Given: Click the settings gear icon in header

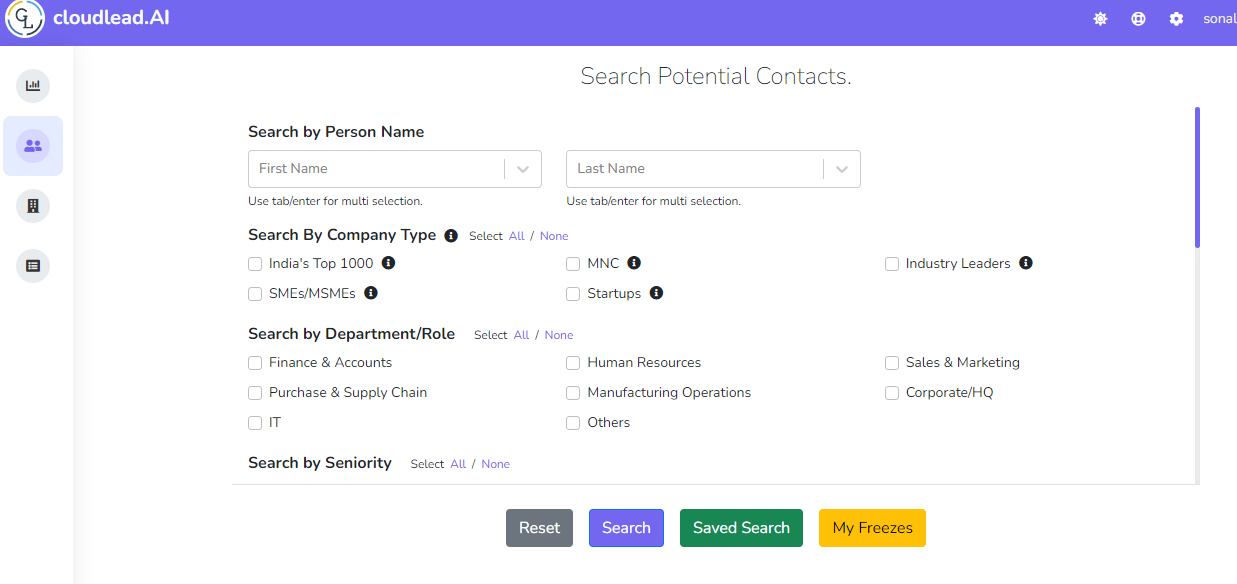Looking at the screenshot, I should [x=1176, y=19].
